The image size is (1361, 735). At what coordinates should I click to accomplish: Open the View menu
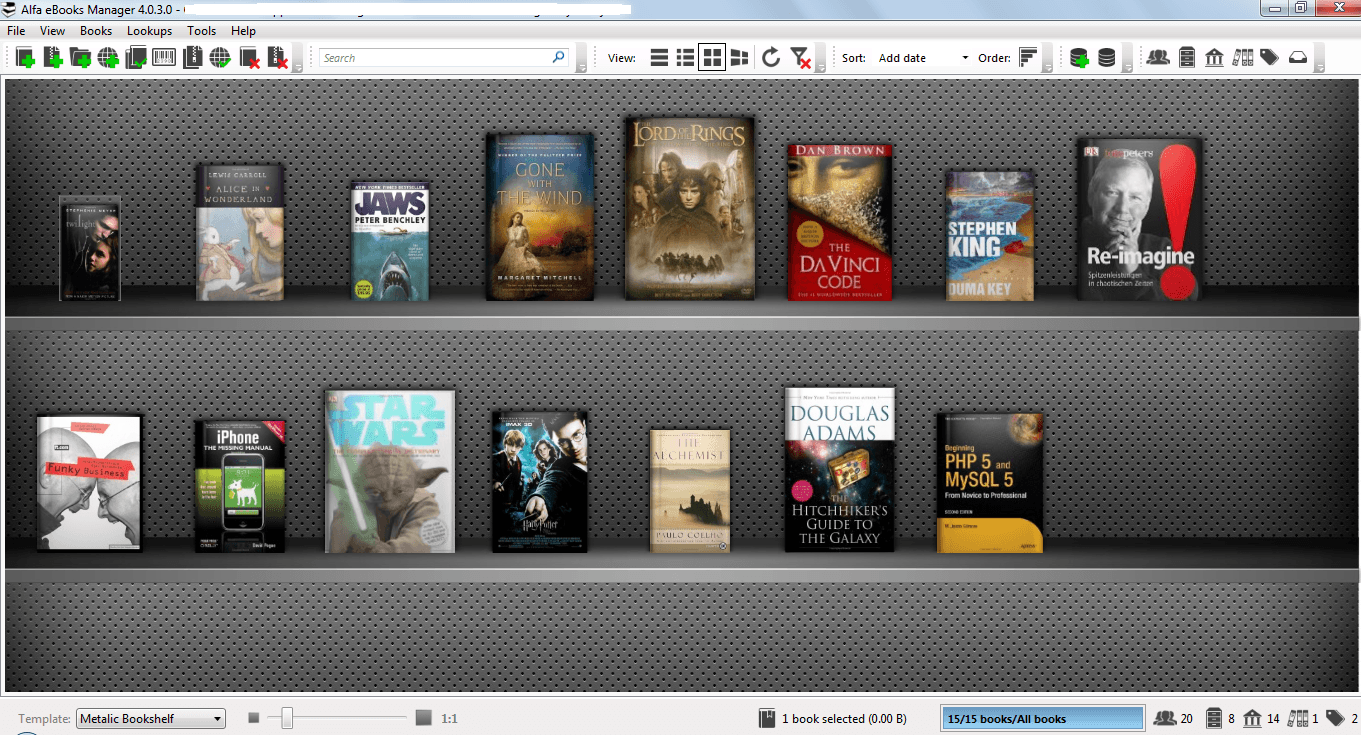(x=52, y=31)
